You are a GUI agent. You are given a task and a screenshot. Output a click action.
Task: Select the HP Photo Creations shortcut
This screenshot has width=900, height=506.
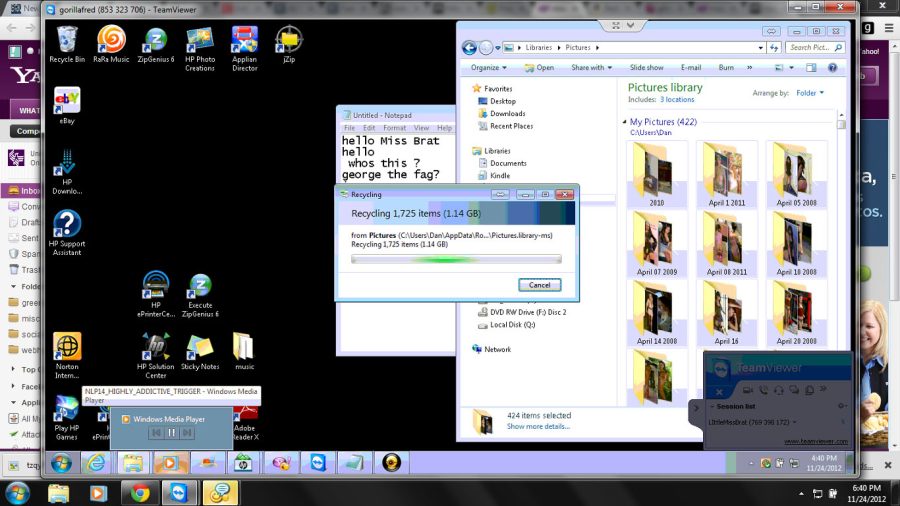[200, 49]
